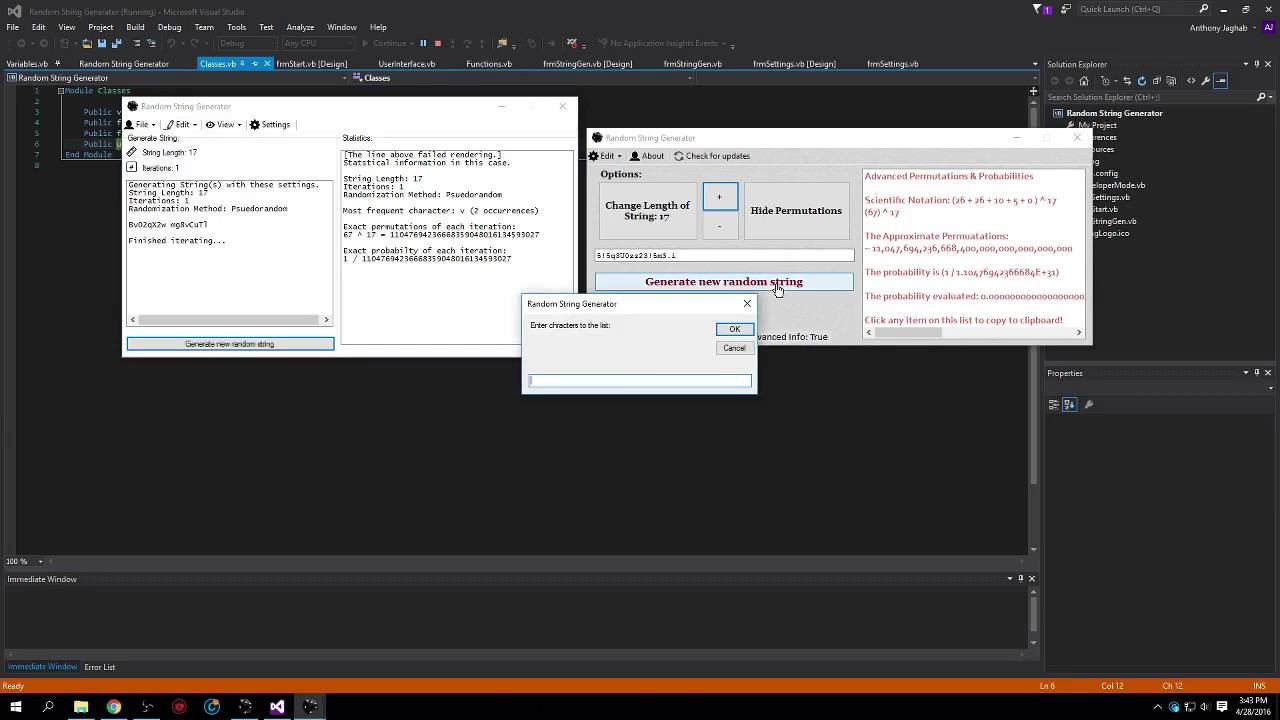Open the Edit dropdown in left generator window

pos(181,125)
